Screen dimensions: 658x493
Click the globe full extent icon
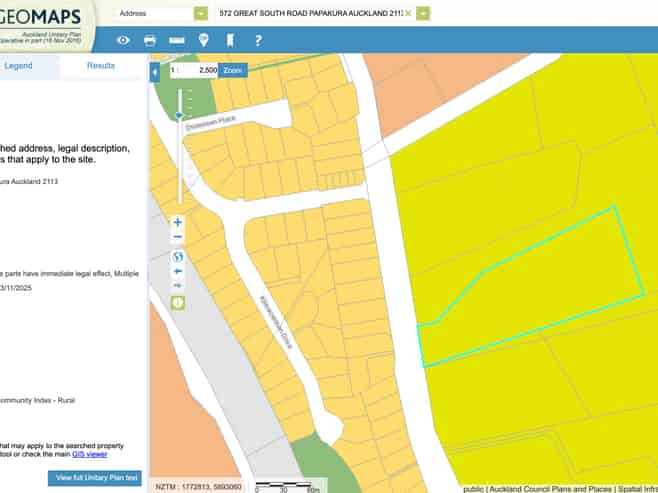coord(178,256)
